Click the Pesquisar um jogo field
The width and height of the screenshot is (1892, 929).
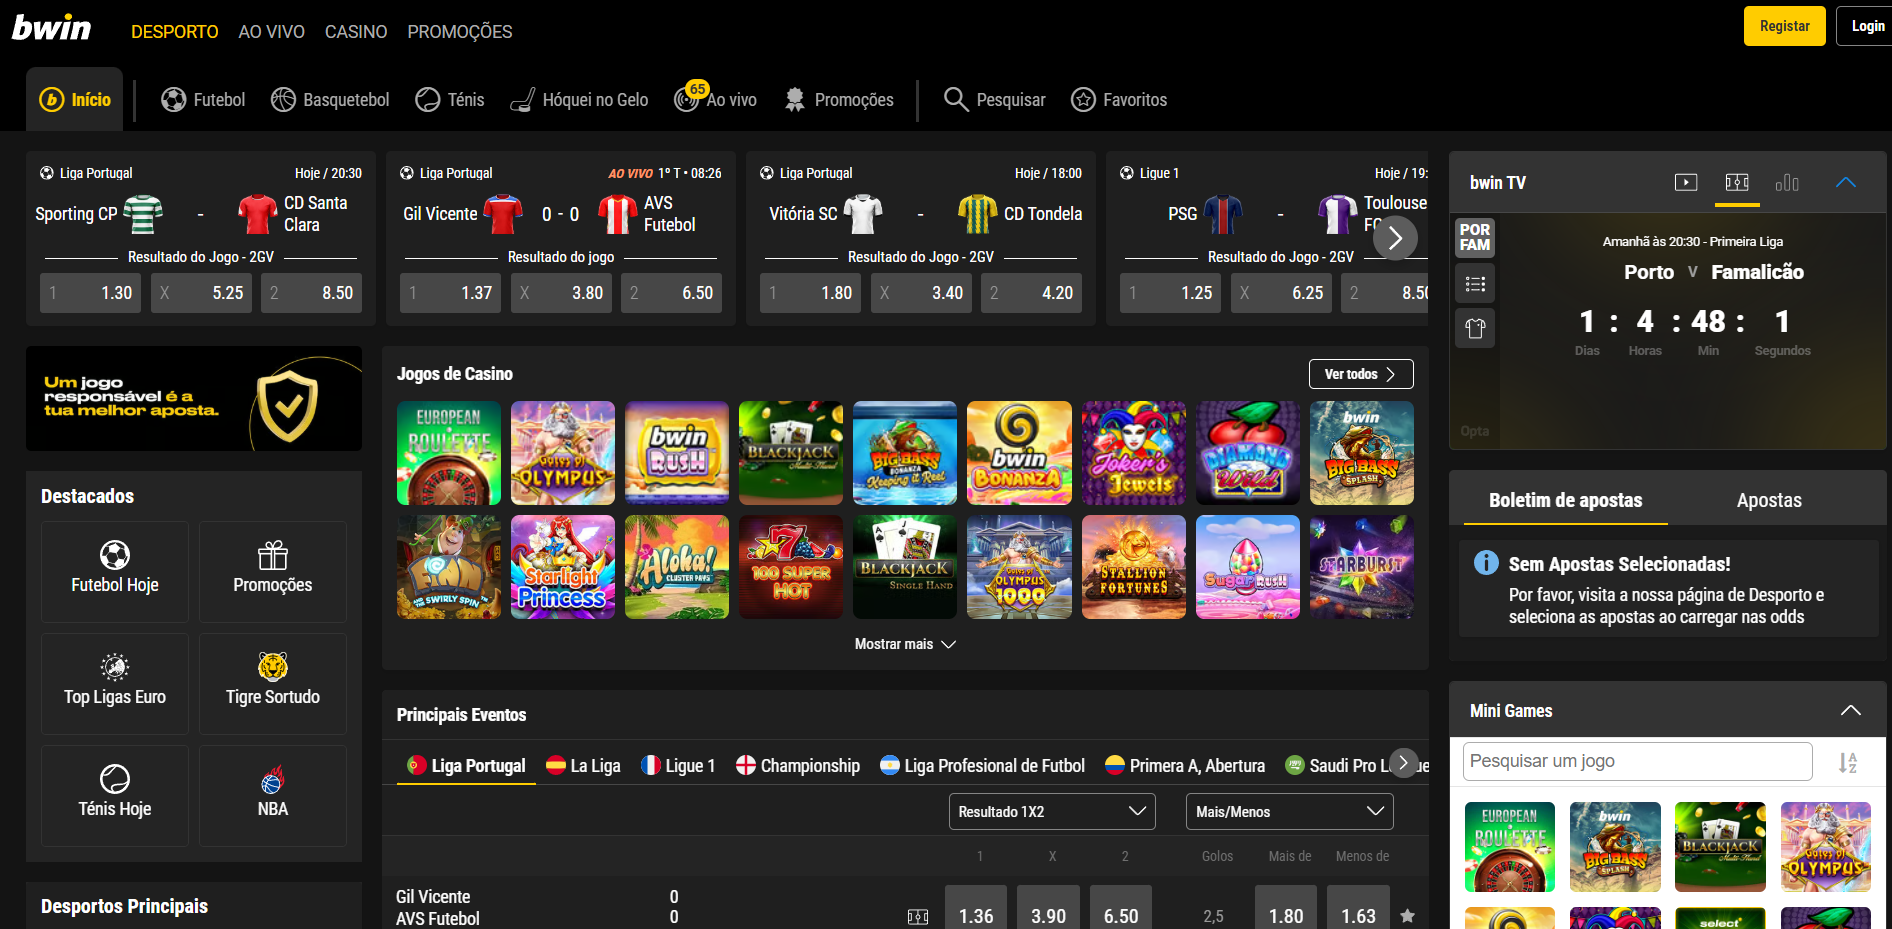1638,761
